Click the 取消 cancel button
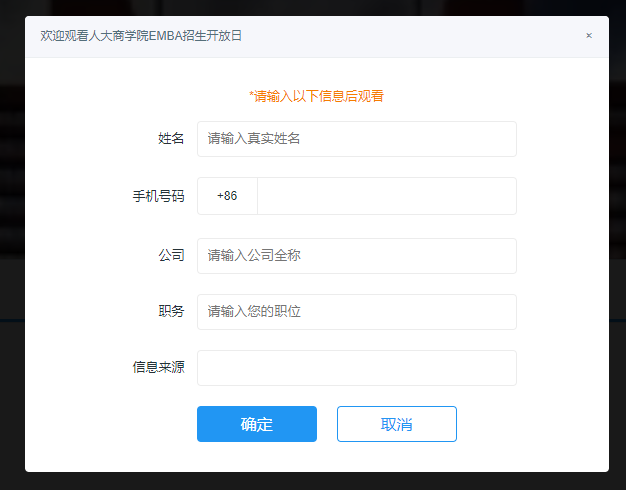Screen dimensions: 626x490 point(396,424)
